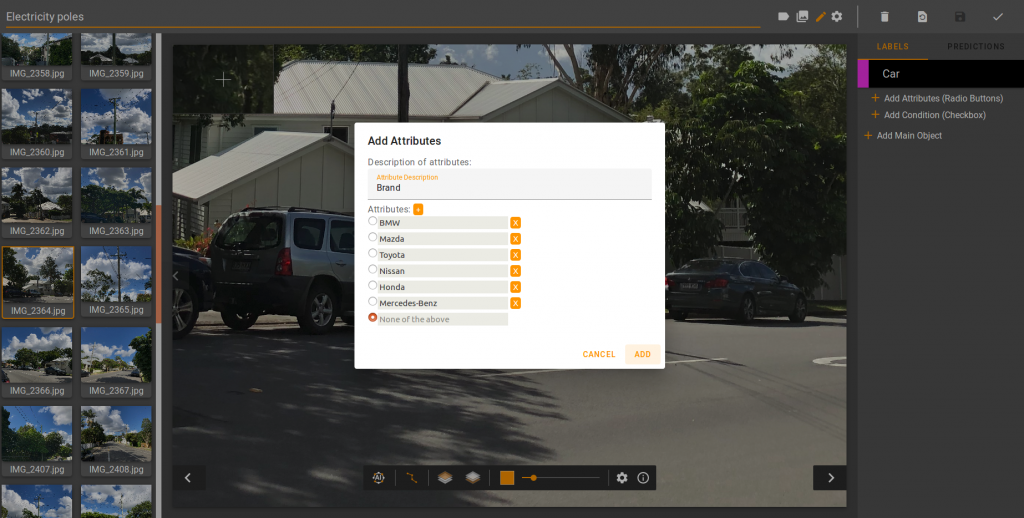
Task: Select None of the above radio button
Action: (373, 317)
